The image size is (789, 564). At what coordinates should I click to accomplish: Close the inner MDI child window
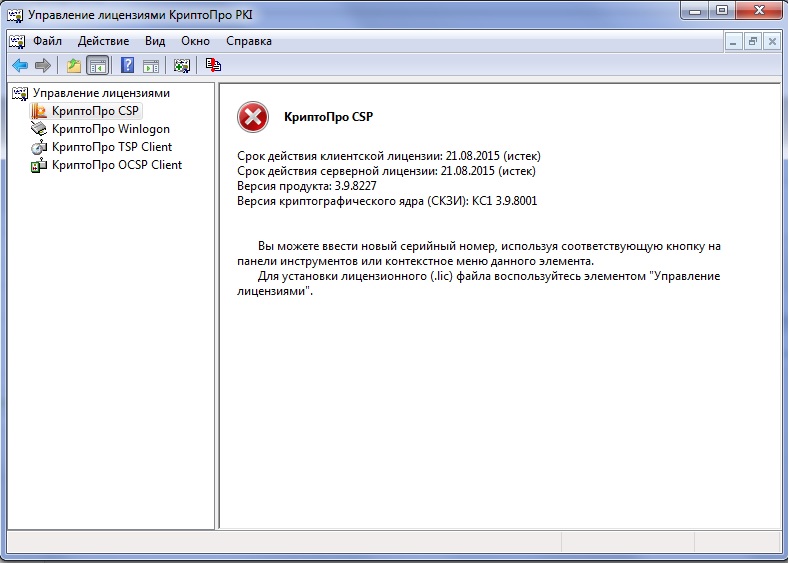pos(772,42)
